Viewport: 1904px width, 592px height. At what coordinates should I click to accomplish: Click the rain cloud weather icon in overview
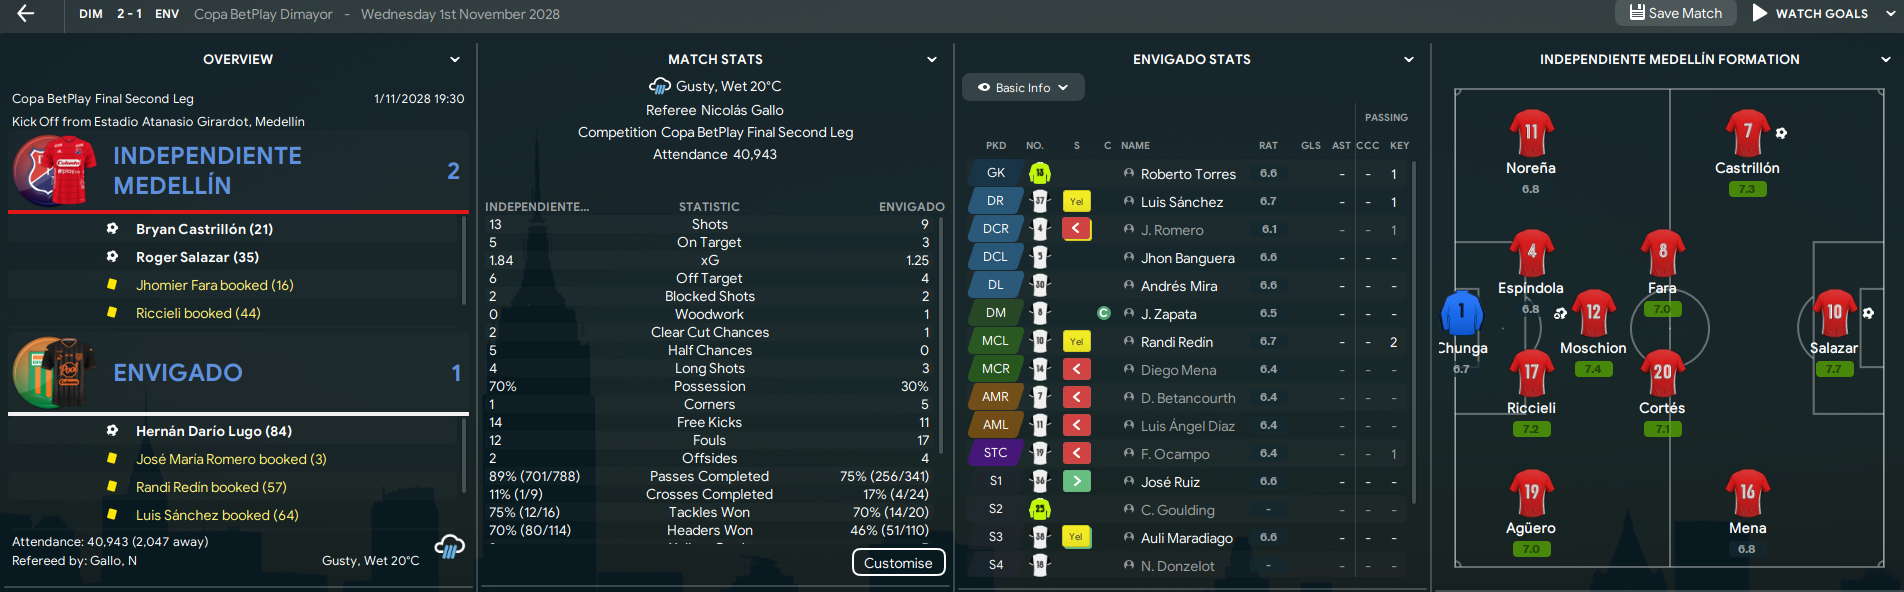[450, 547]
